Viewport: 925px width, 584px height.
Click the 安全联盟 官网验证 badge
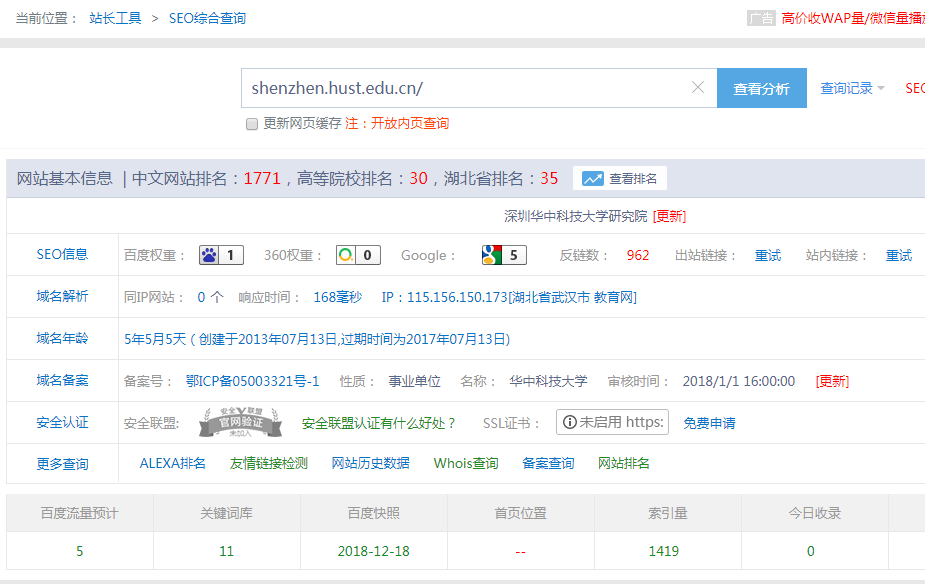240,422
